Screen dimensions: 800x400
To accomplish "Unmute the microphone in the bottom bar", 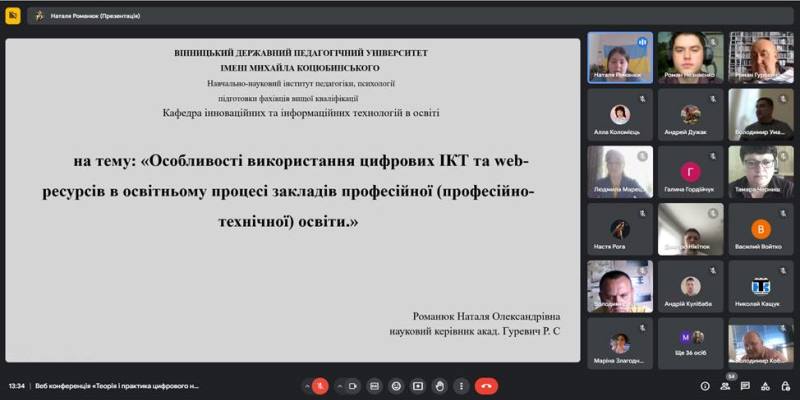I will (320, 386).
